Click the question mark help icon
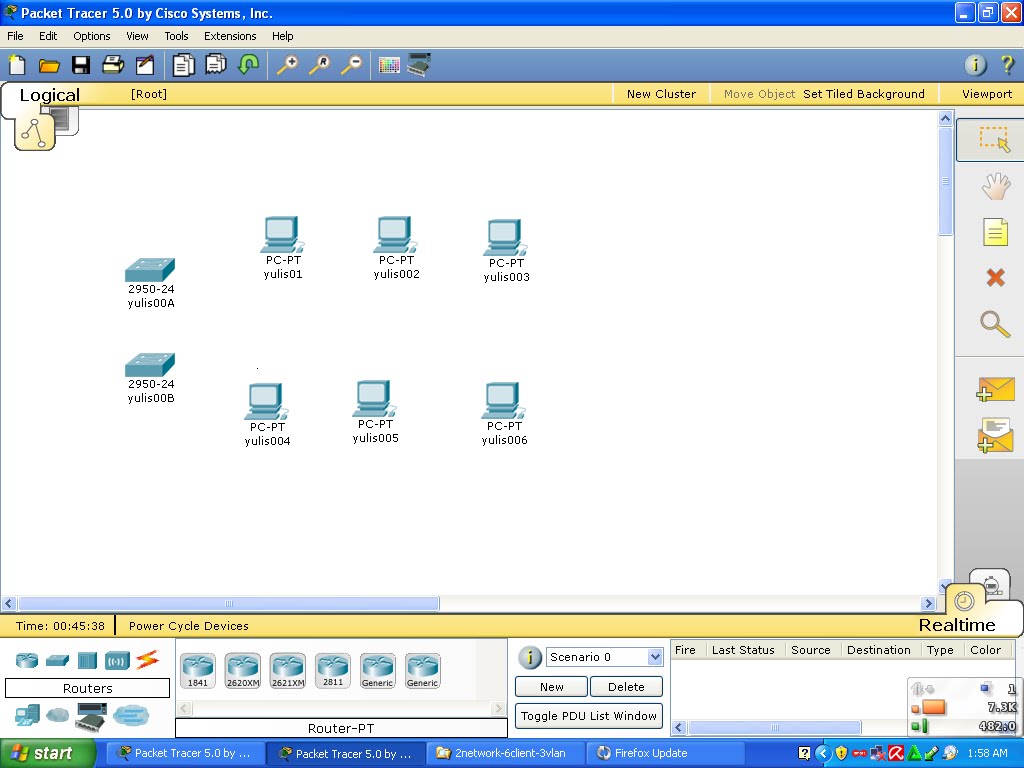 coord(1007,65)
